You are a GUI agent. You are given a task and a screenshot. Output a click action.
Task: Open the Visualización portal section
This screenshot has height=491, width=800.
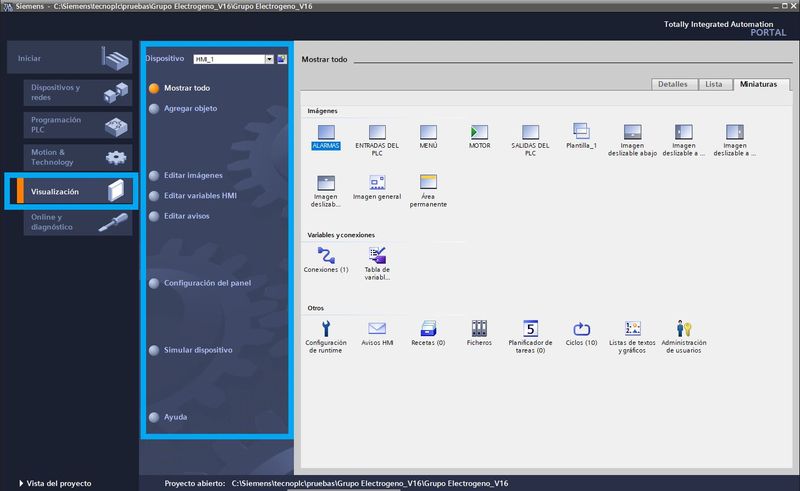coord(71,191)
